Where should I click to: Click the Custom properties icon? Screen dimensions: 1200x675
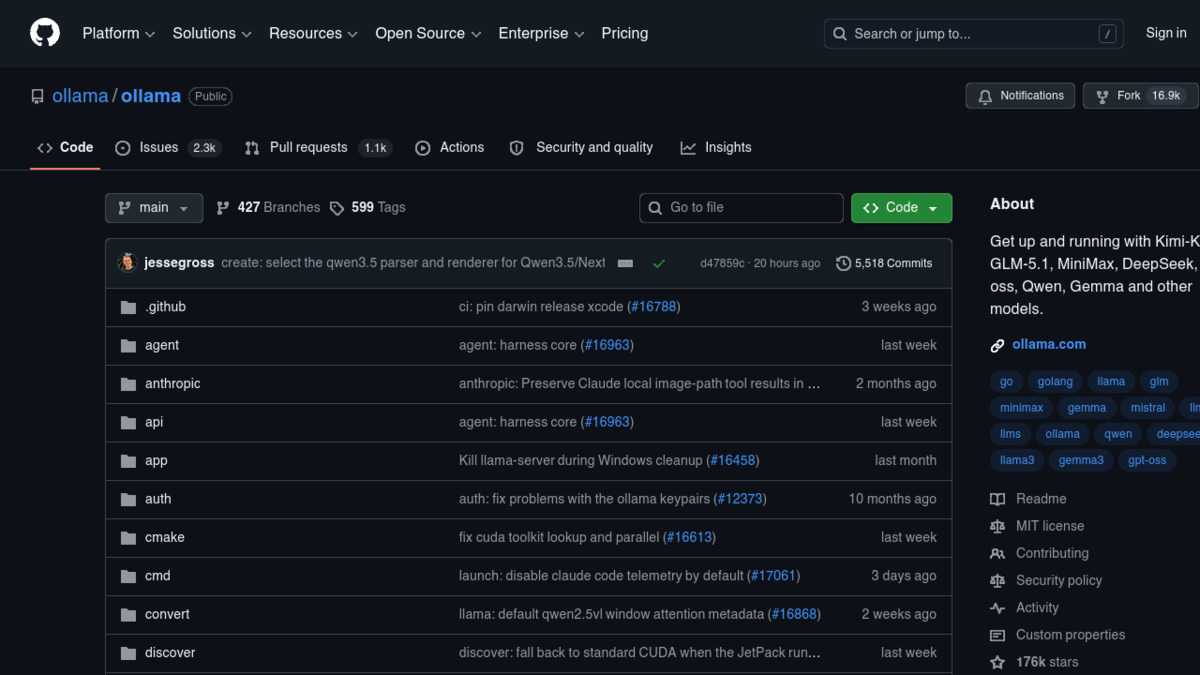click(997, 635)
